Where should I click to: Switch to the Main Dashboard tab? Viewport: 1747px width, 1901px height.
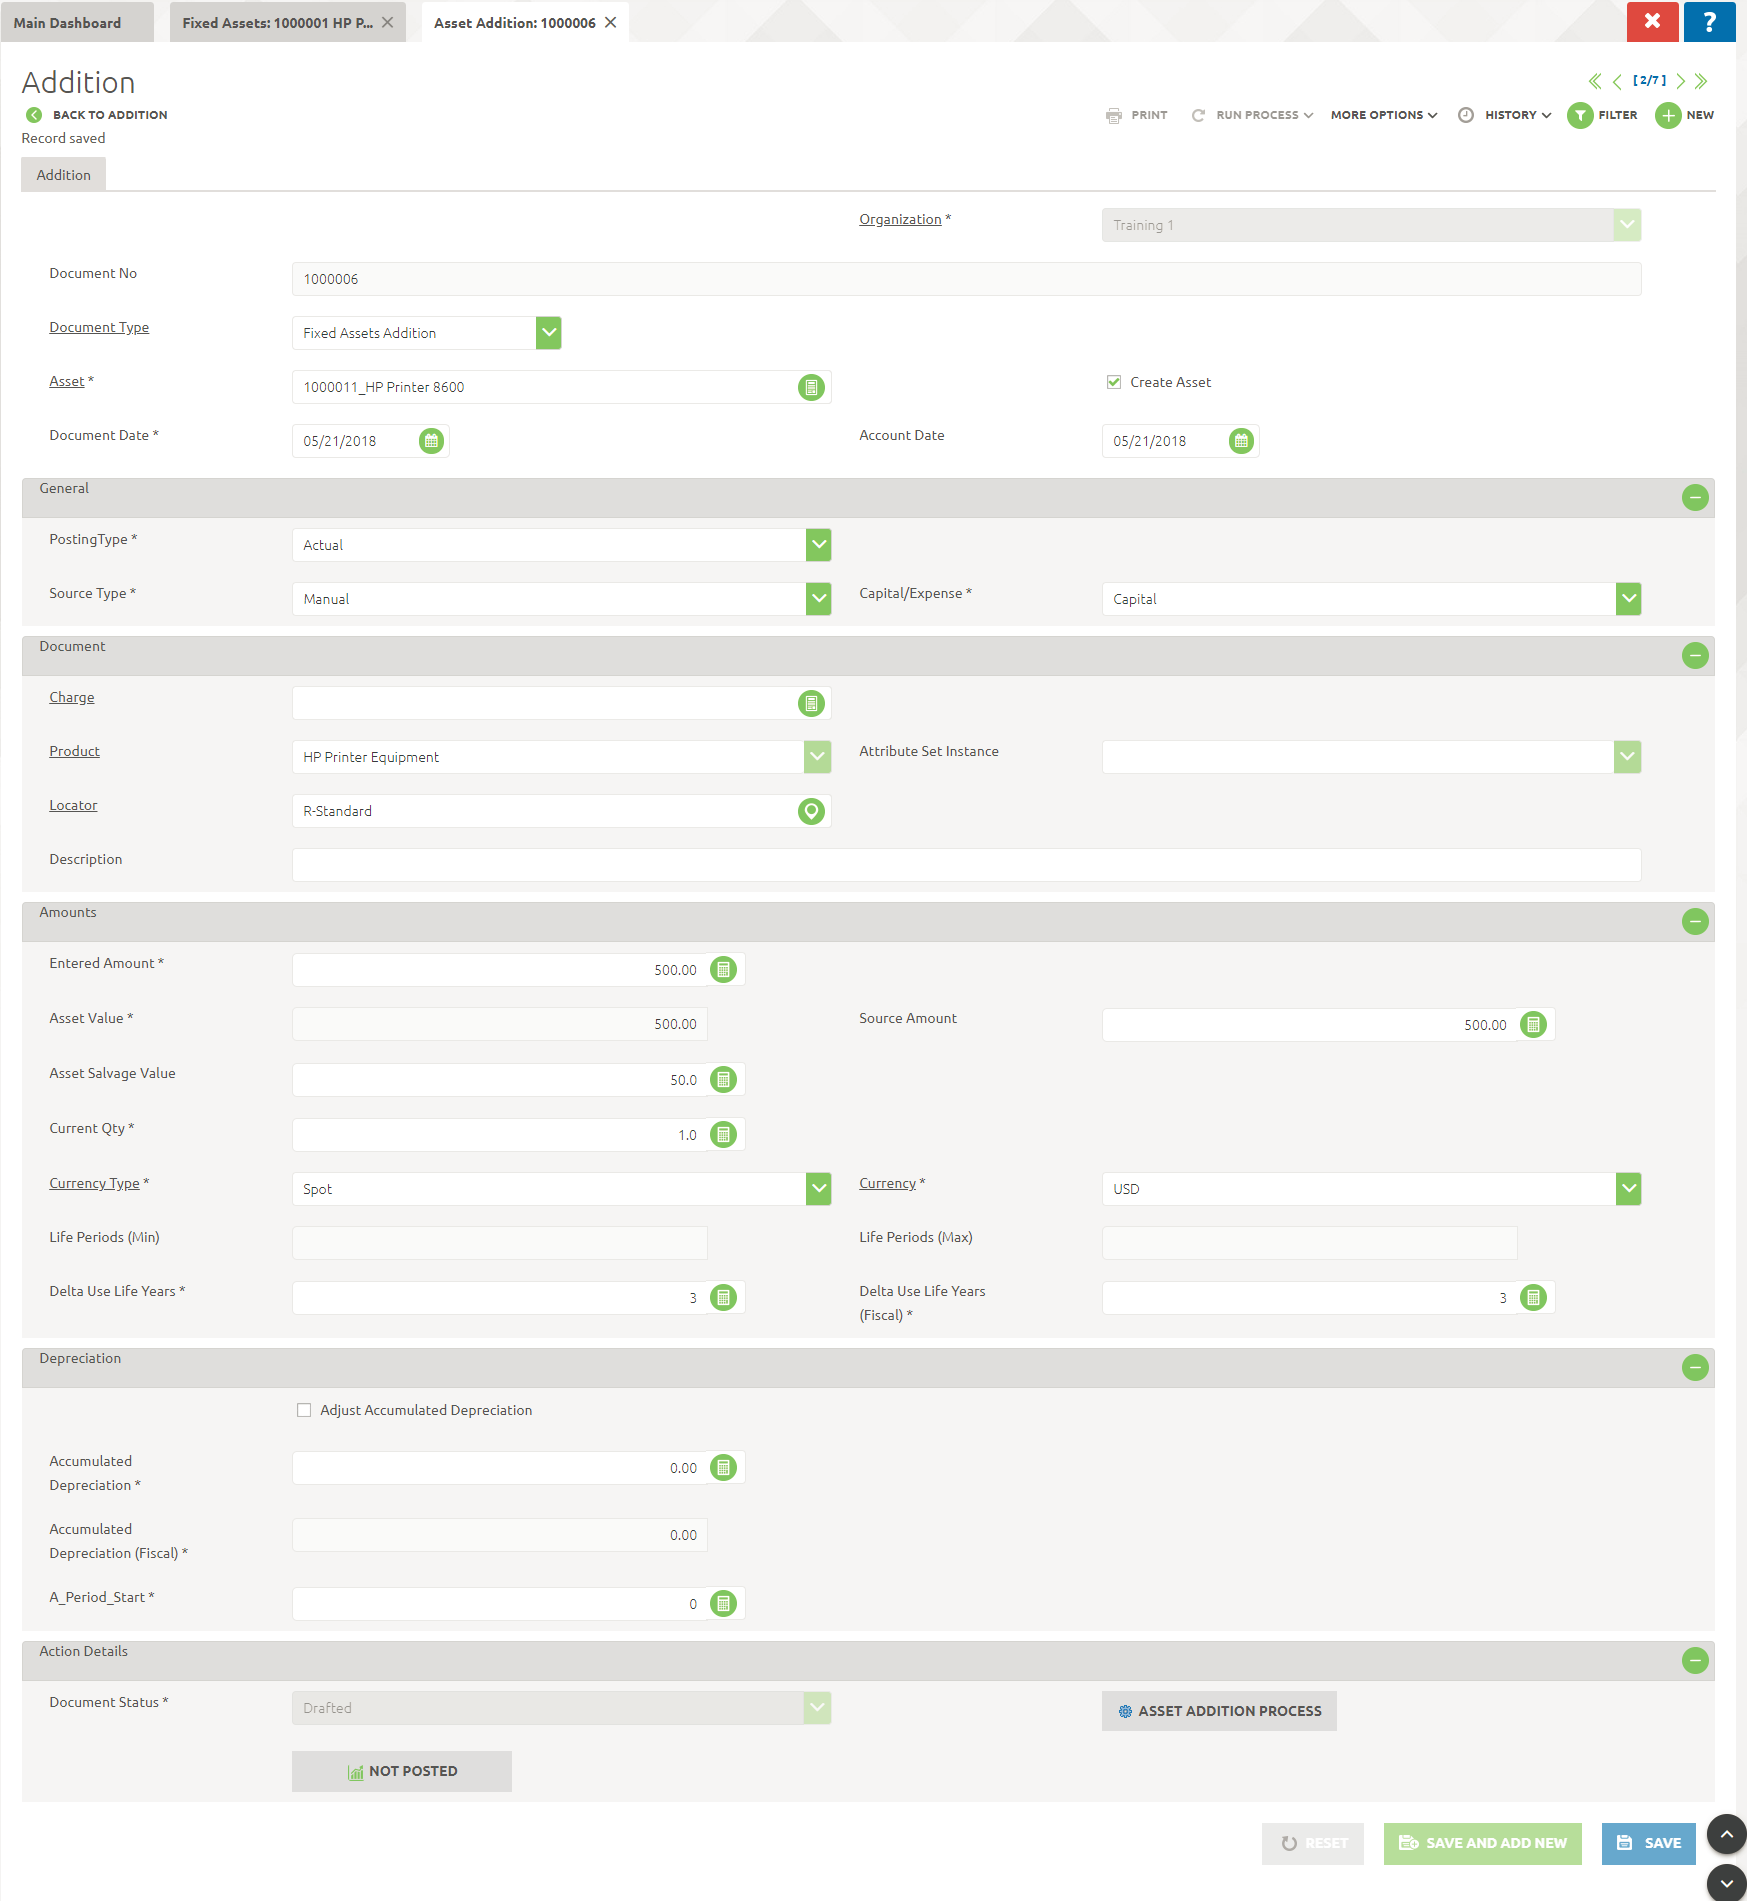pyautogui.click(x=68, y=22)
